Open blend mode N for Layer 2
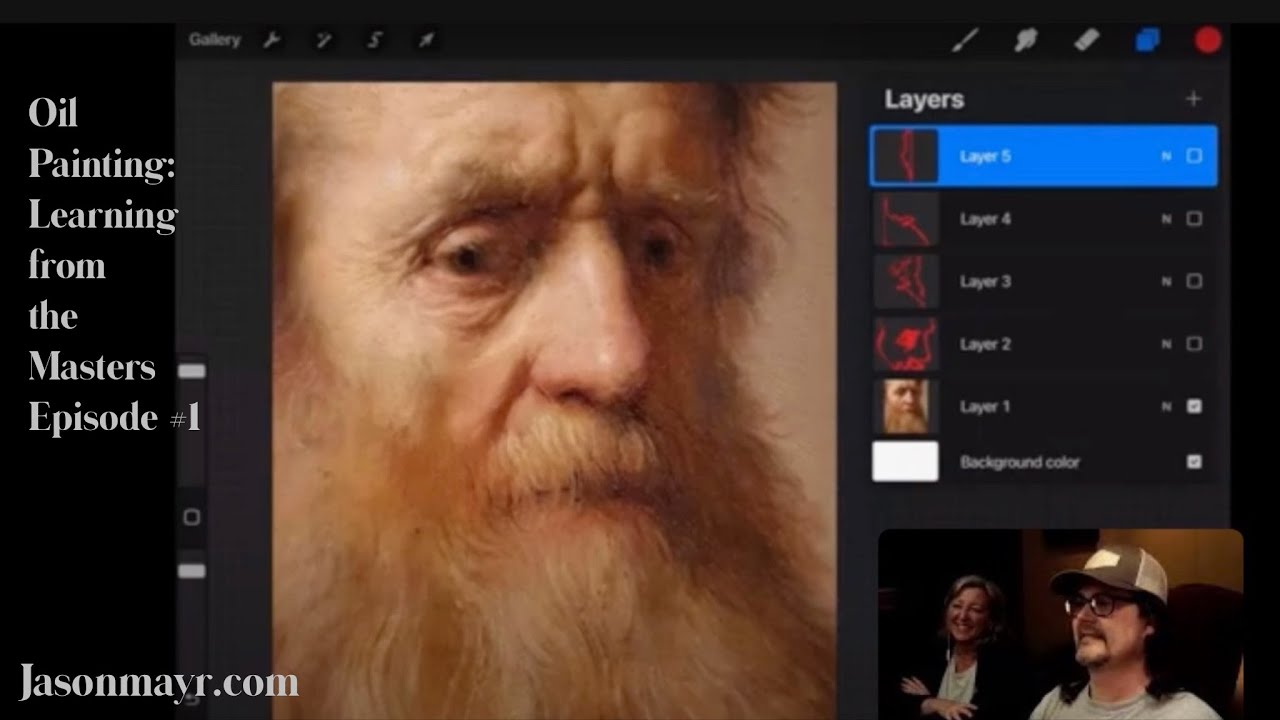 tap(1166, 344)
